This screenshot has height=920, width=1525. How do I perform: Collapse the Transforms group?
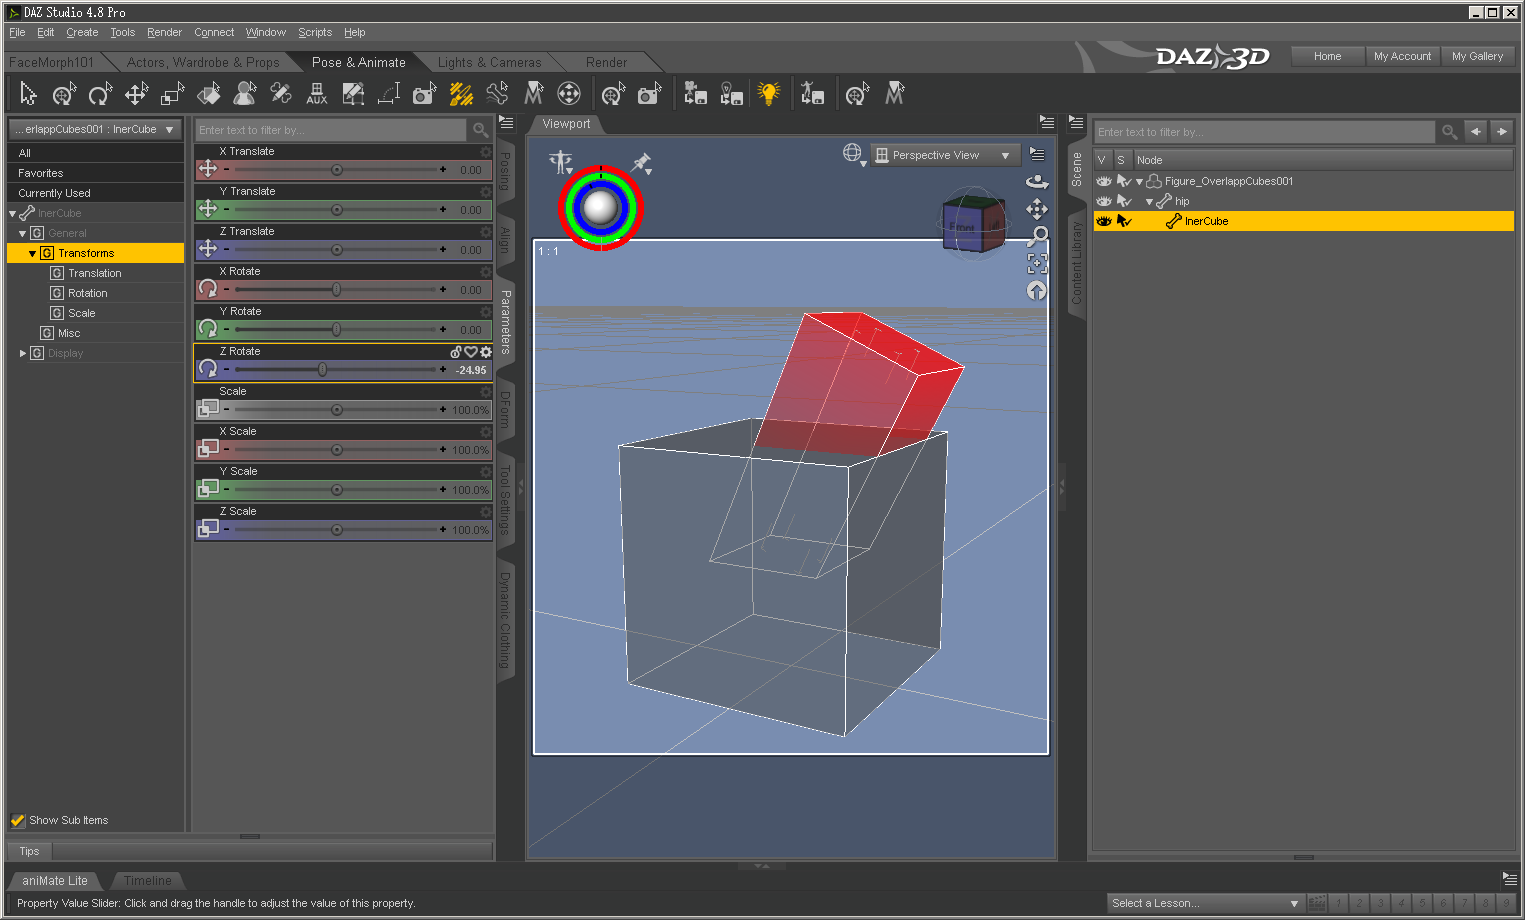[32, 254]
